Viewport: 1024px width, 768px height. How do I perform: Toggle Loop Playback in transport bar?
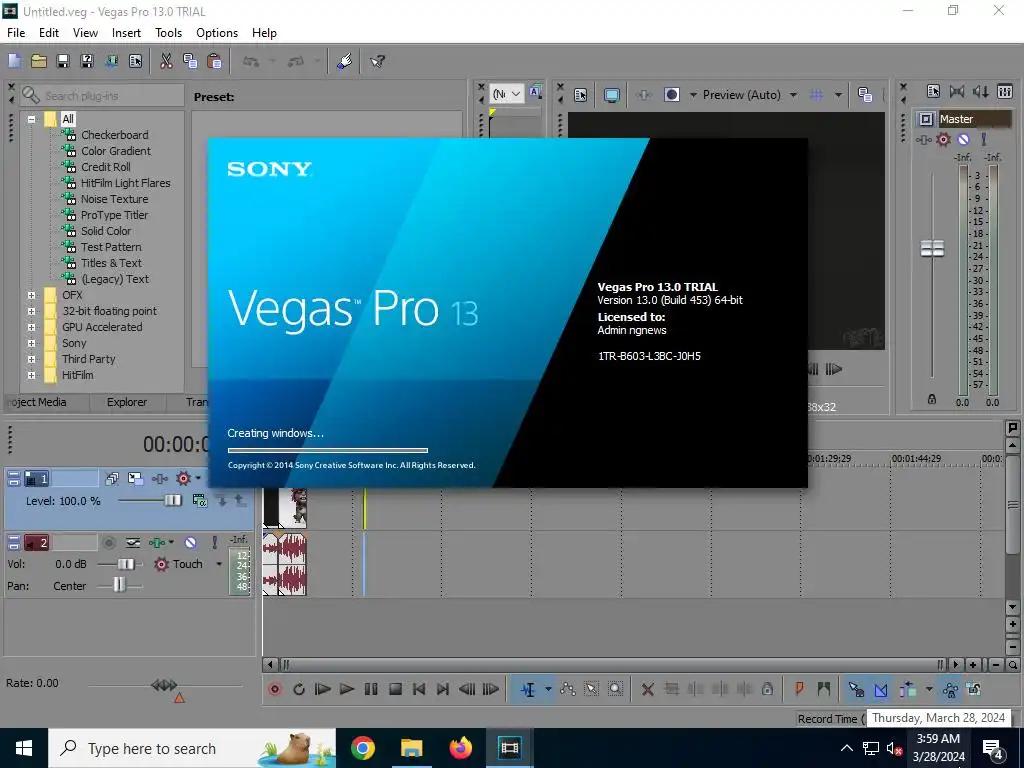[x=299, y=689]
